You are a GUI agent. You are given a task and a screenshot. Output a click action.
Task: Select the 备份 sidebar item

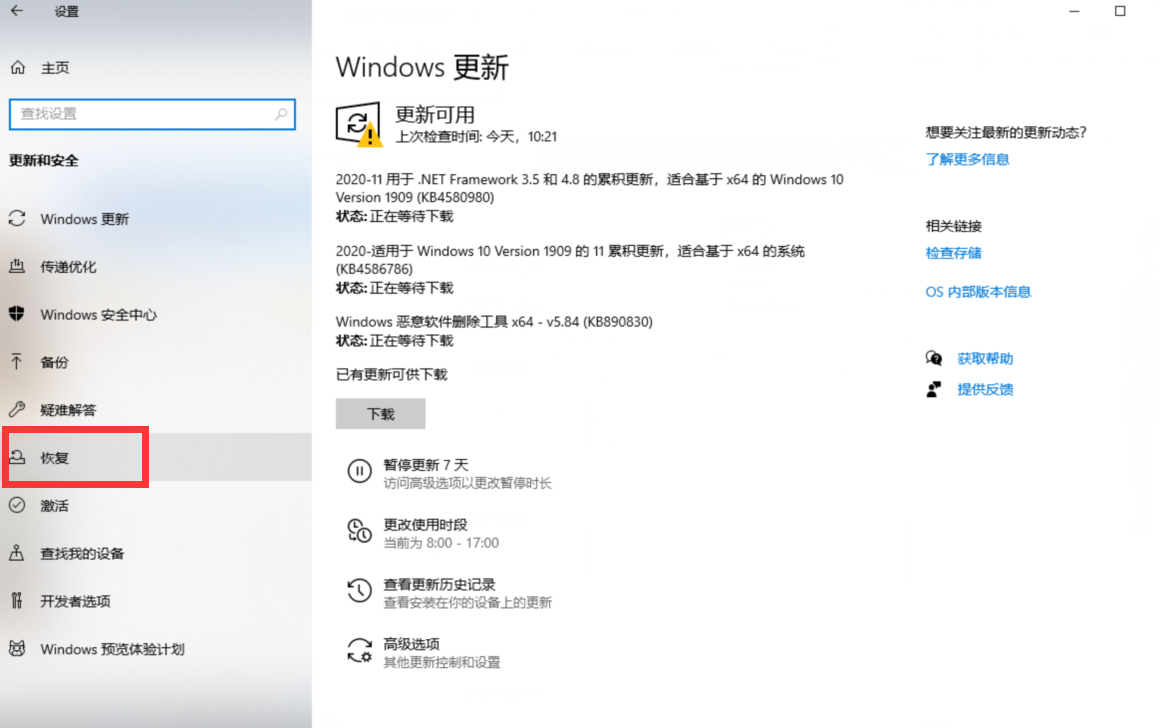[54, 362]
